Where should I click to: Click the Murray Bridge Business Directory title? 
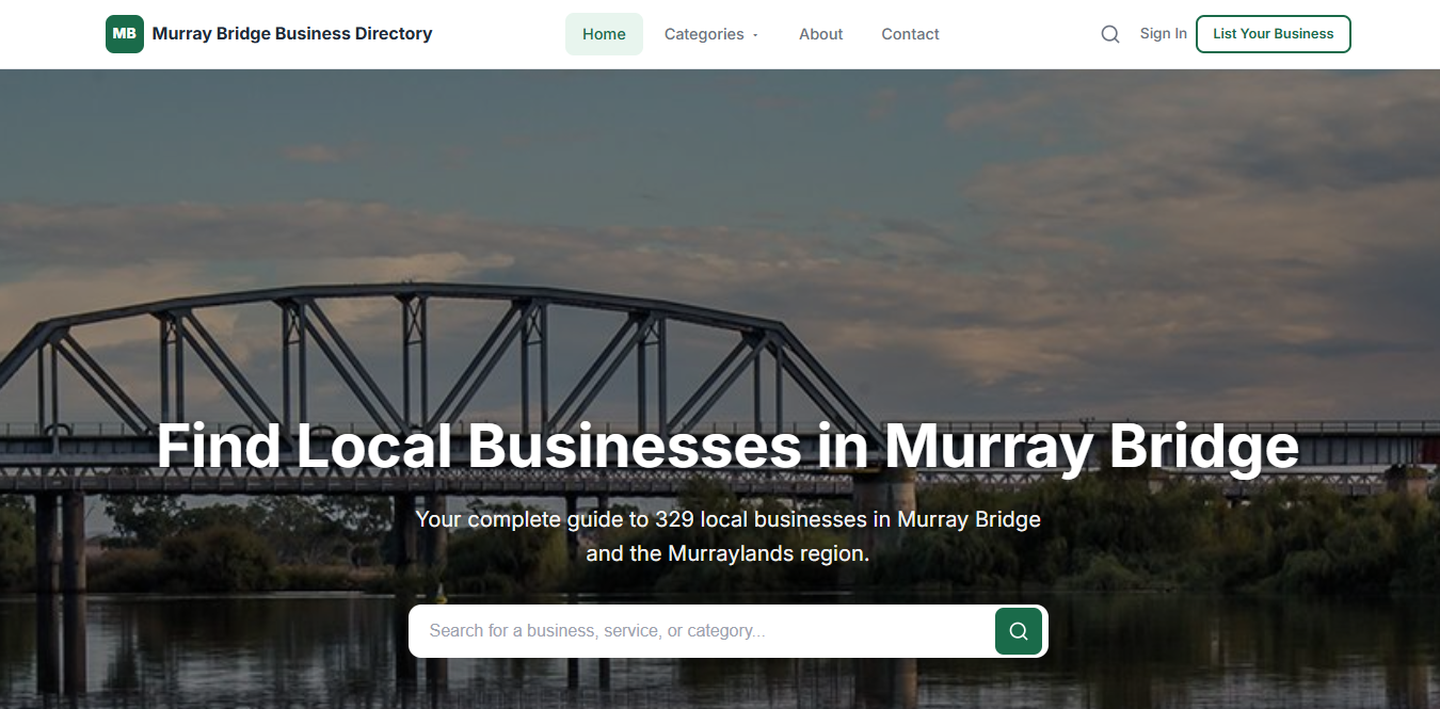292,33
